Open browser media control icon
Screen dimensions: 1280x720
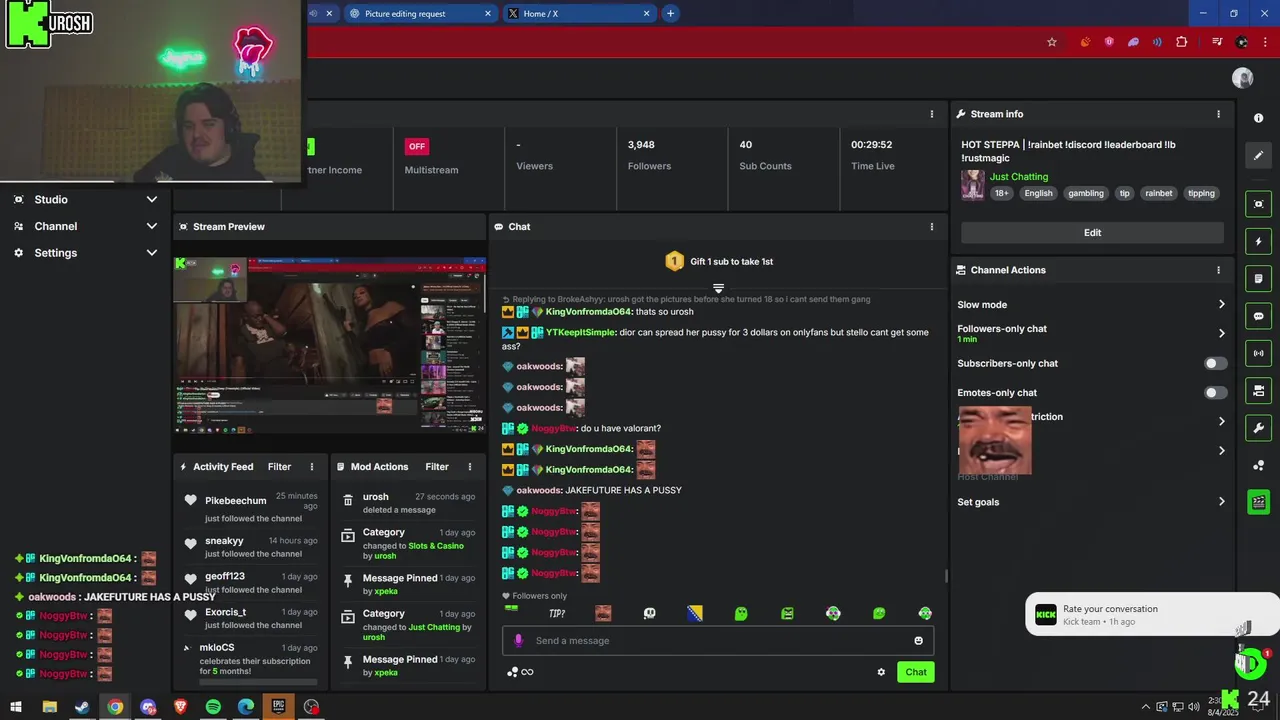1217,42
